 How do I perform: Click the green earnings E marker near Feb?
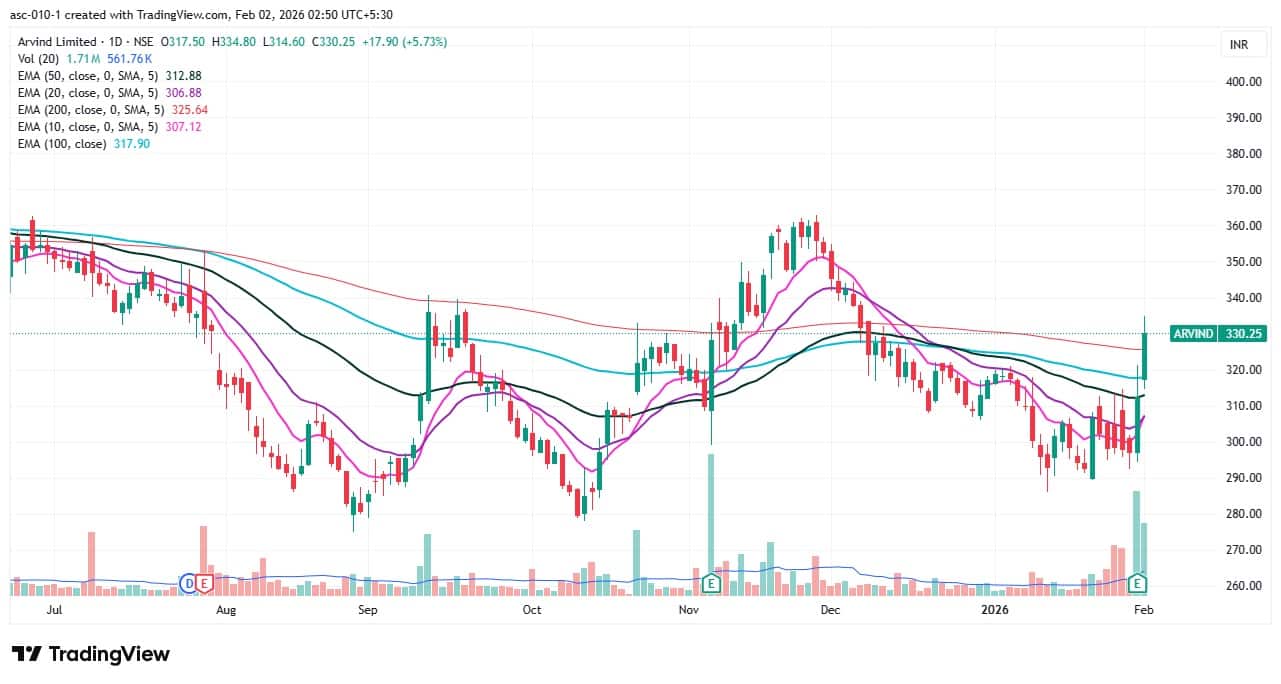1138,582
